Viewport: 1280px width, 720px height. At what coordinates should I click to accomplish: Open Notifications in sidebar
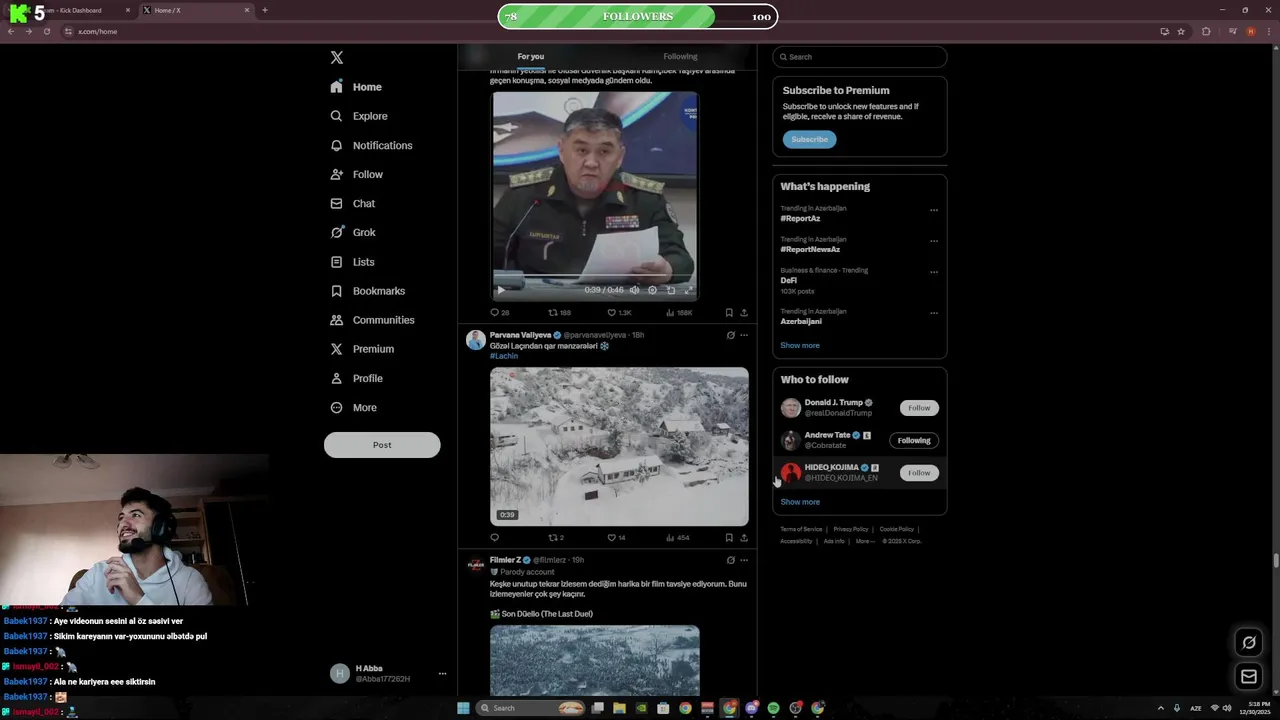(371, 145)
